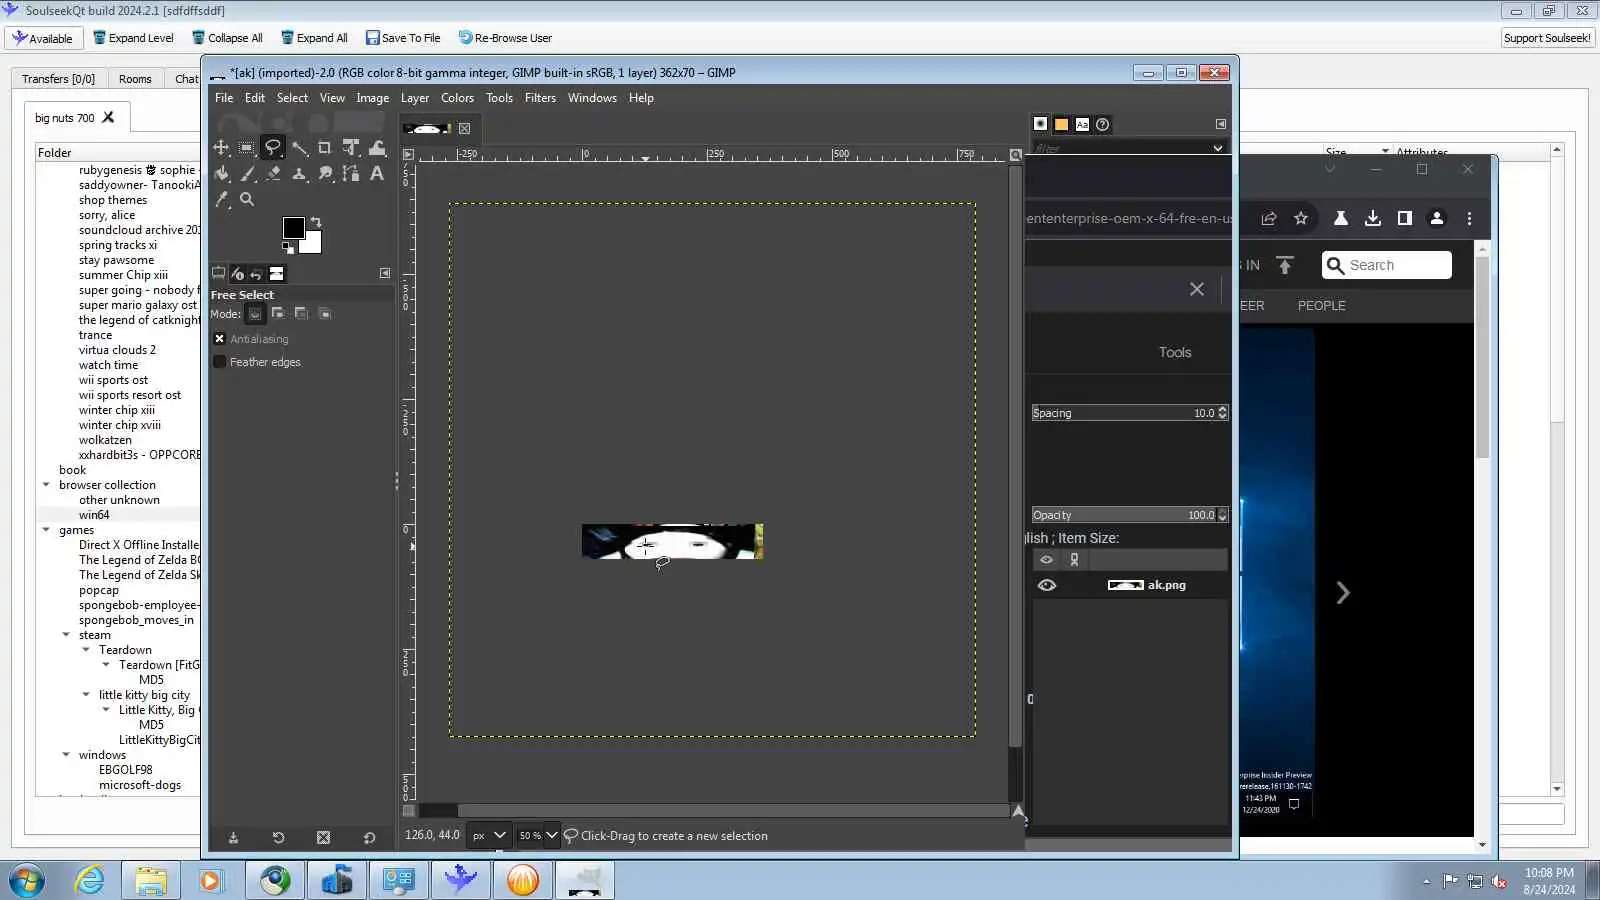The width and height of the screenshot is (1600, 900).
Task: Open the Patterns dockable tab
Action: 1061,124
